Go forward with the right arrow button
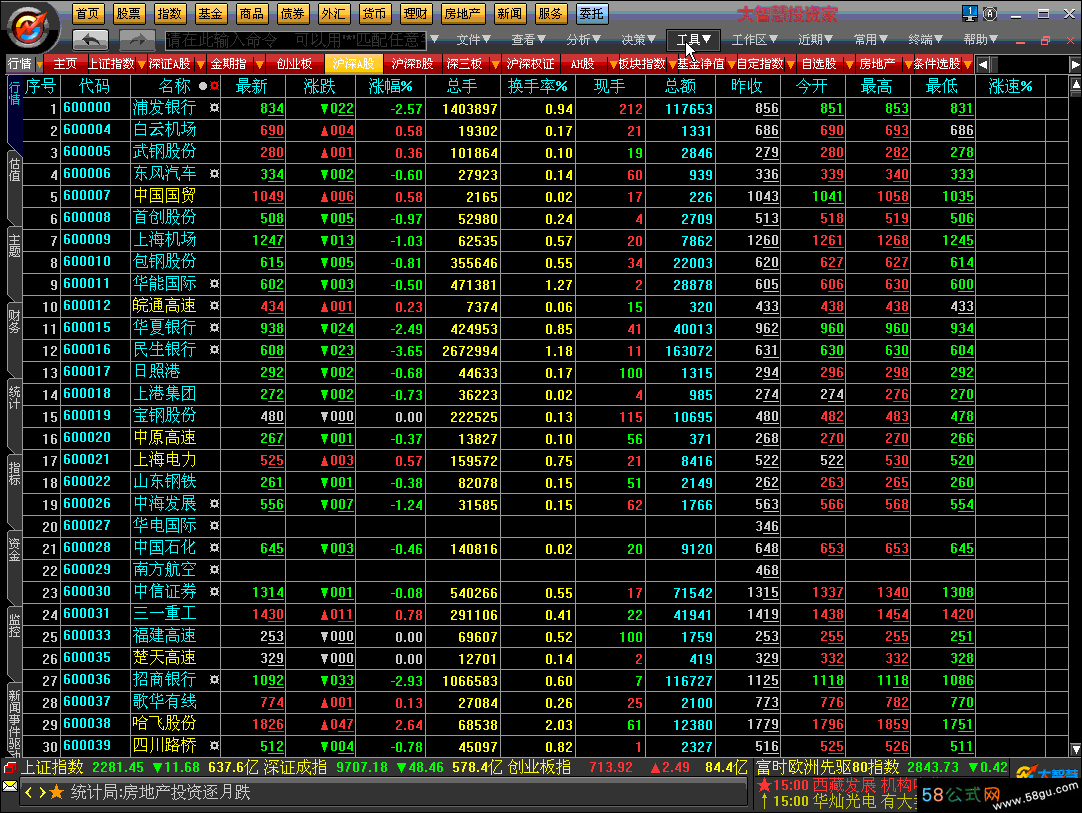 pos(137,39)
